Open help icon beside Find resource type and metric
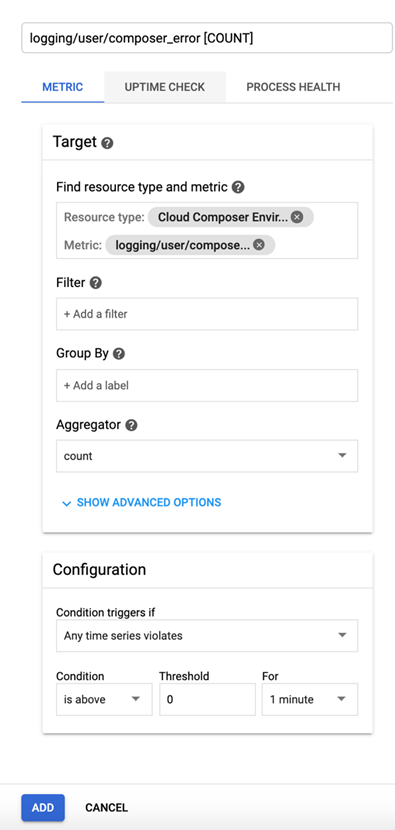 coord(238,187)
